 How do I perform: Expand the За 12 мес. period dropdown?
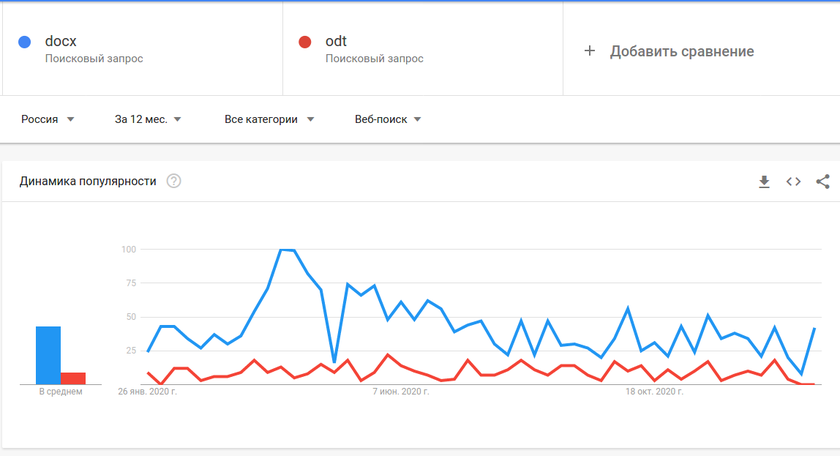pos(148,119)
